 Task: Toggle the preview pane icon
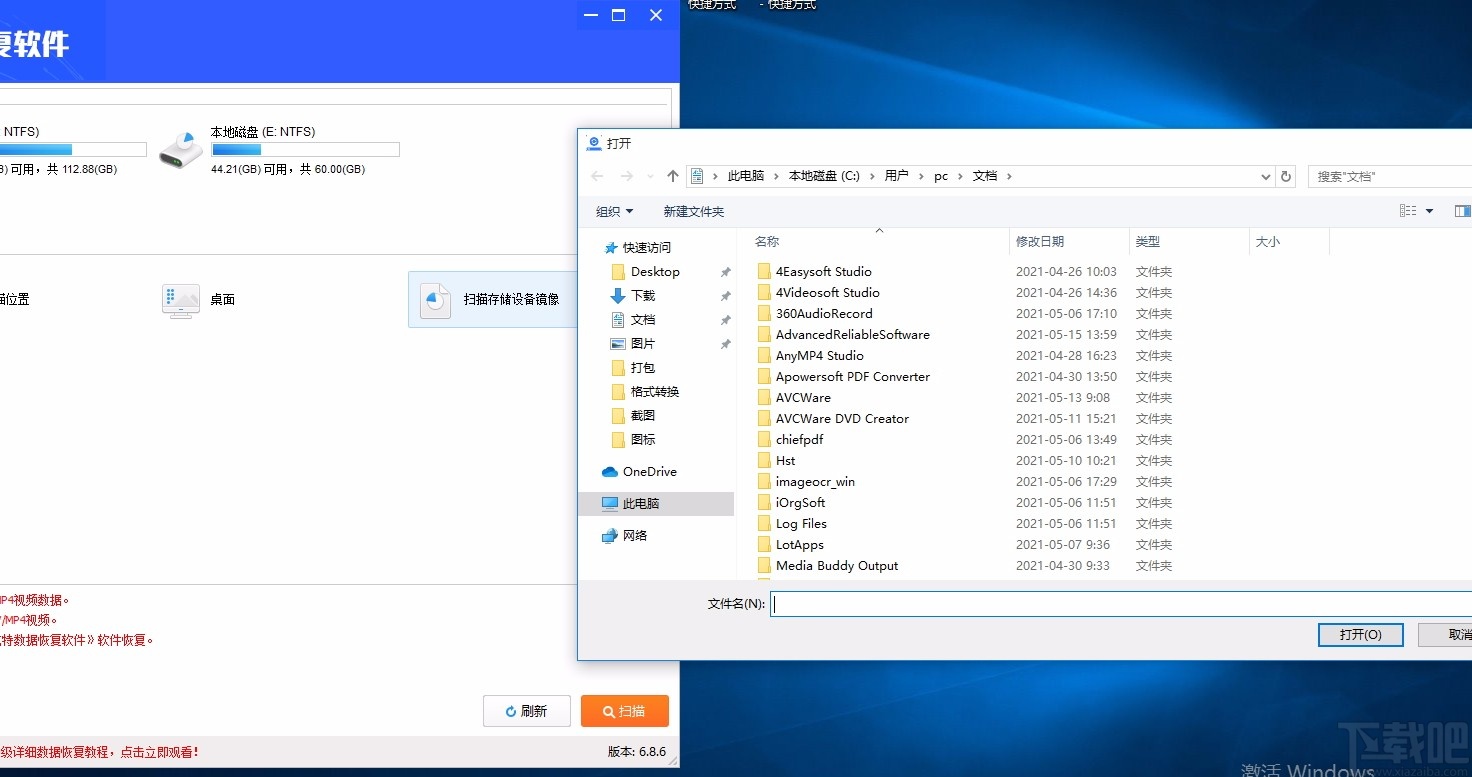point(1463,210)
